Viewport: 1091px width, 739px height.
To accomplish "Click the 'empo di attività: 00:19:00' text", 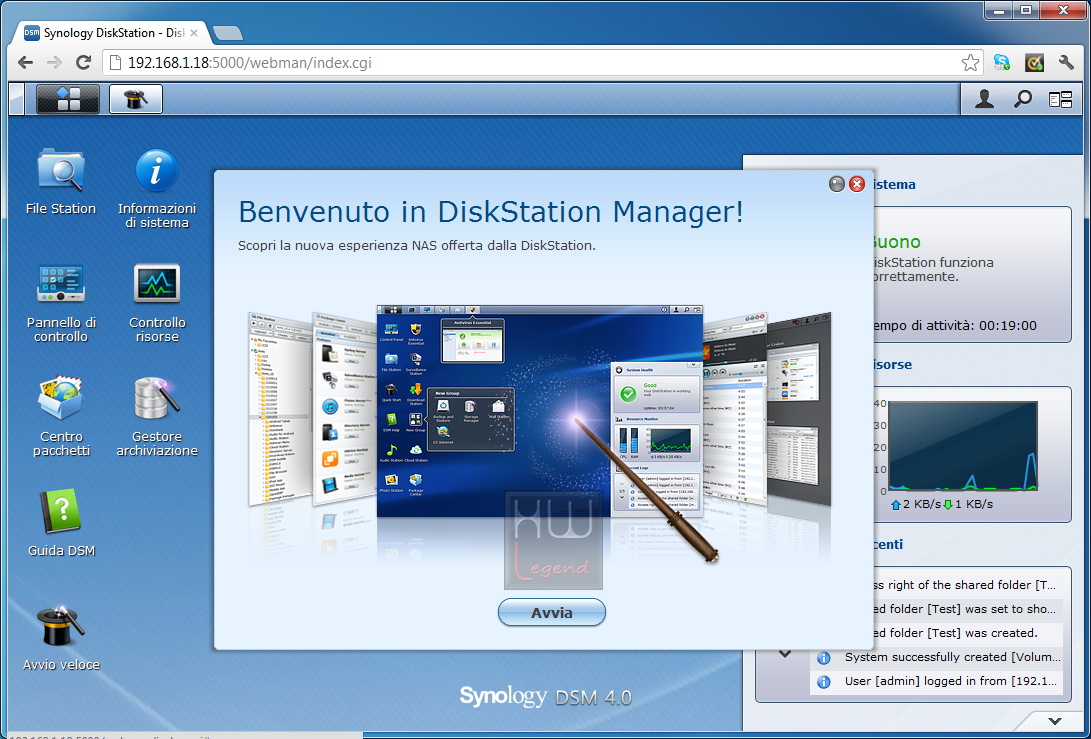I will pyautogui.click(x=955, y=325).
